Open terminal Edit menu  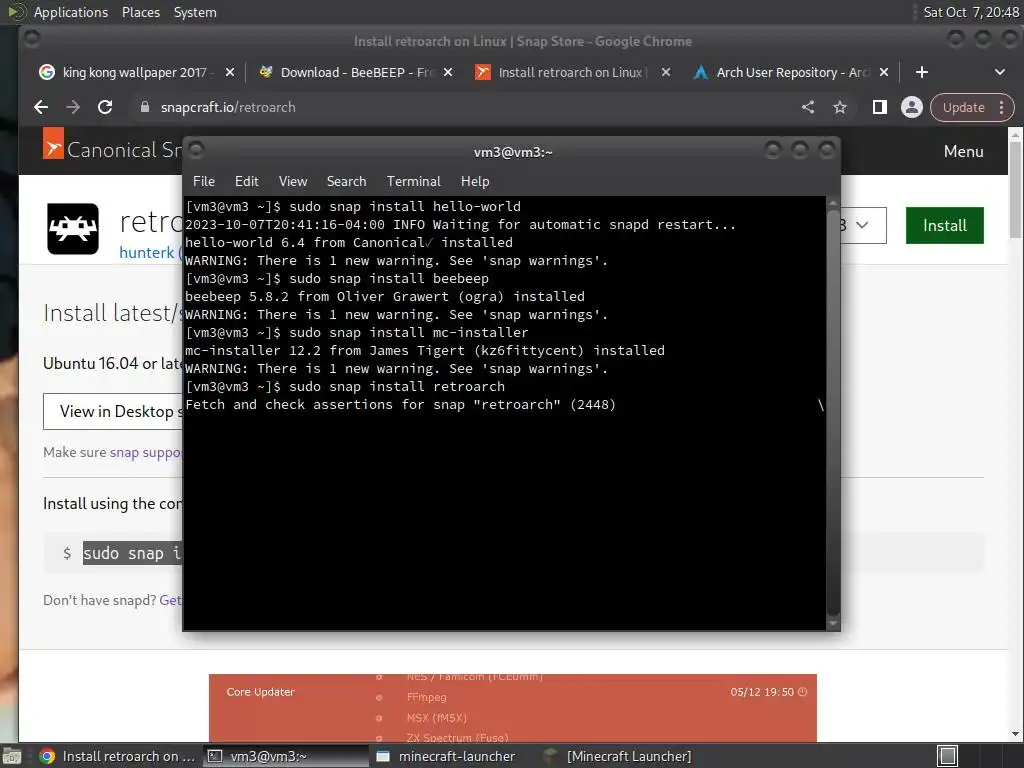[x=246, y=181]
